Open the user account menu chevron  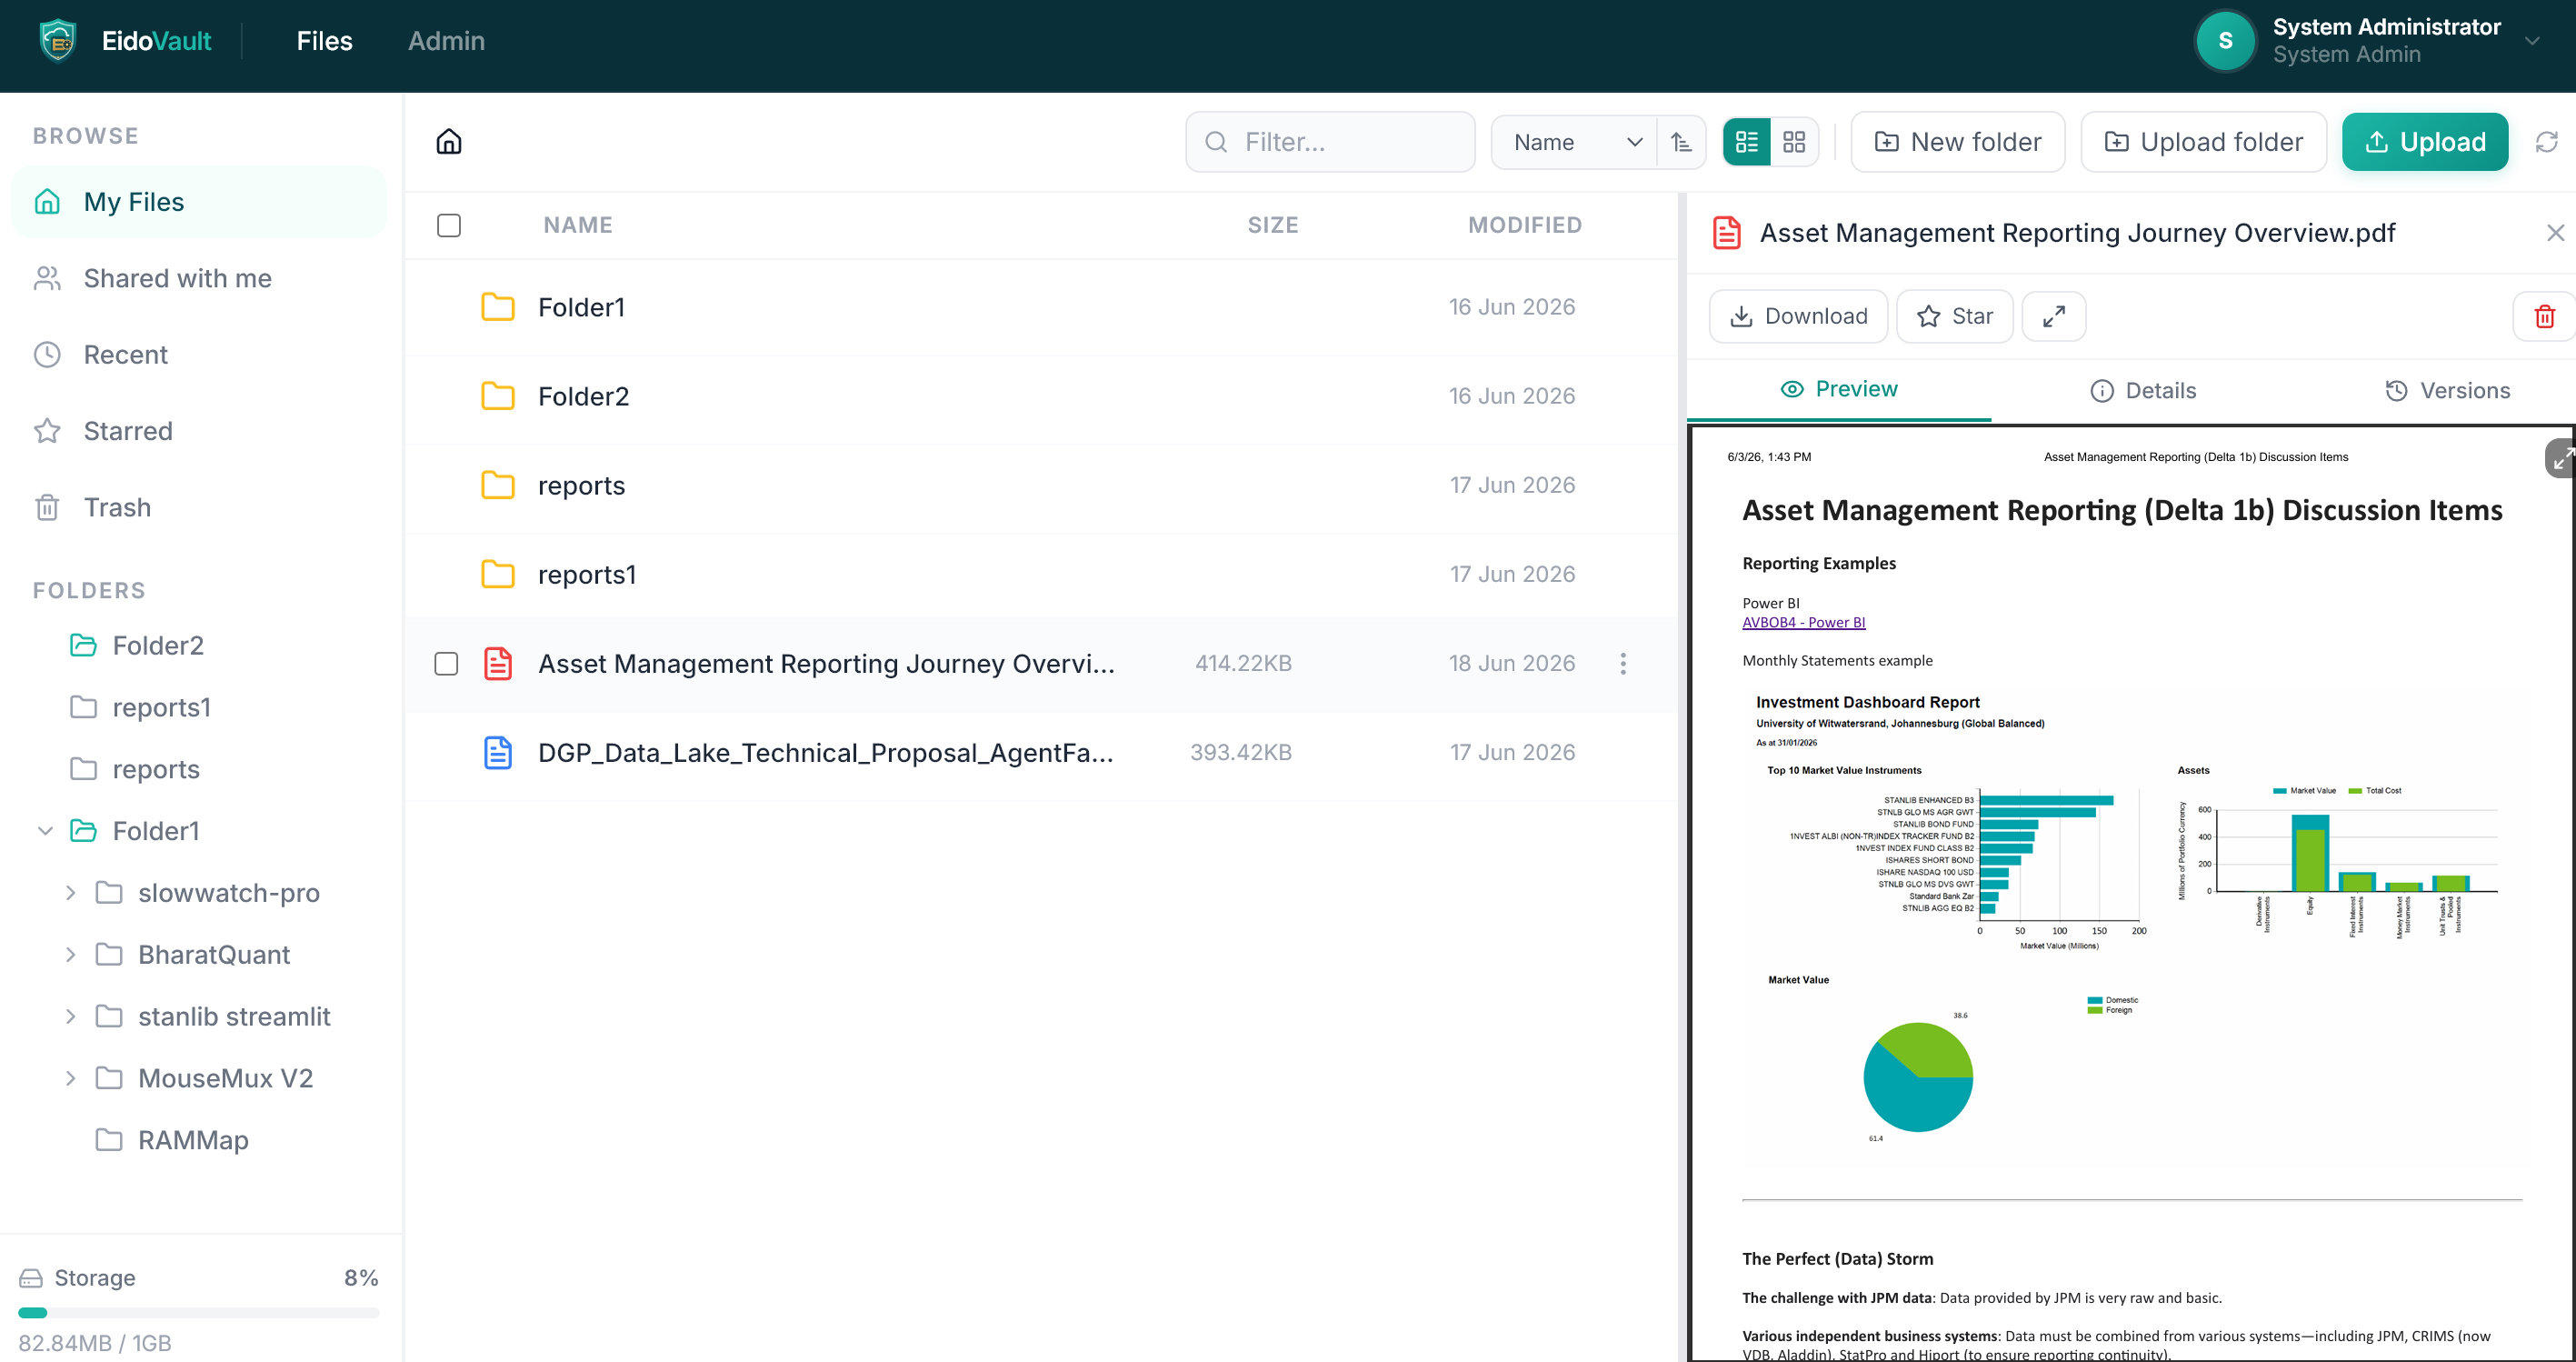click(2532, 41)
